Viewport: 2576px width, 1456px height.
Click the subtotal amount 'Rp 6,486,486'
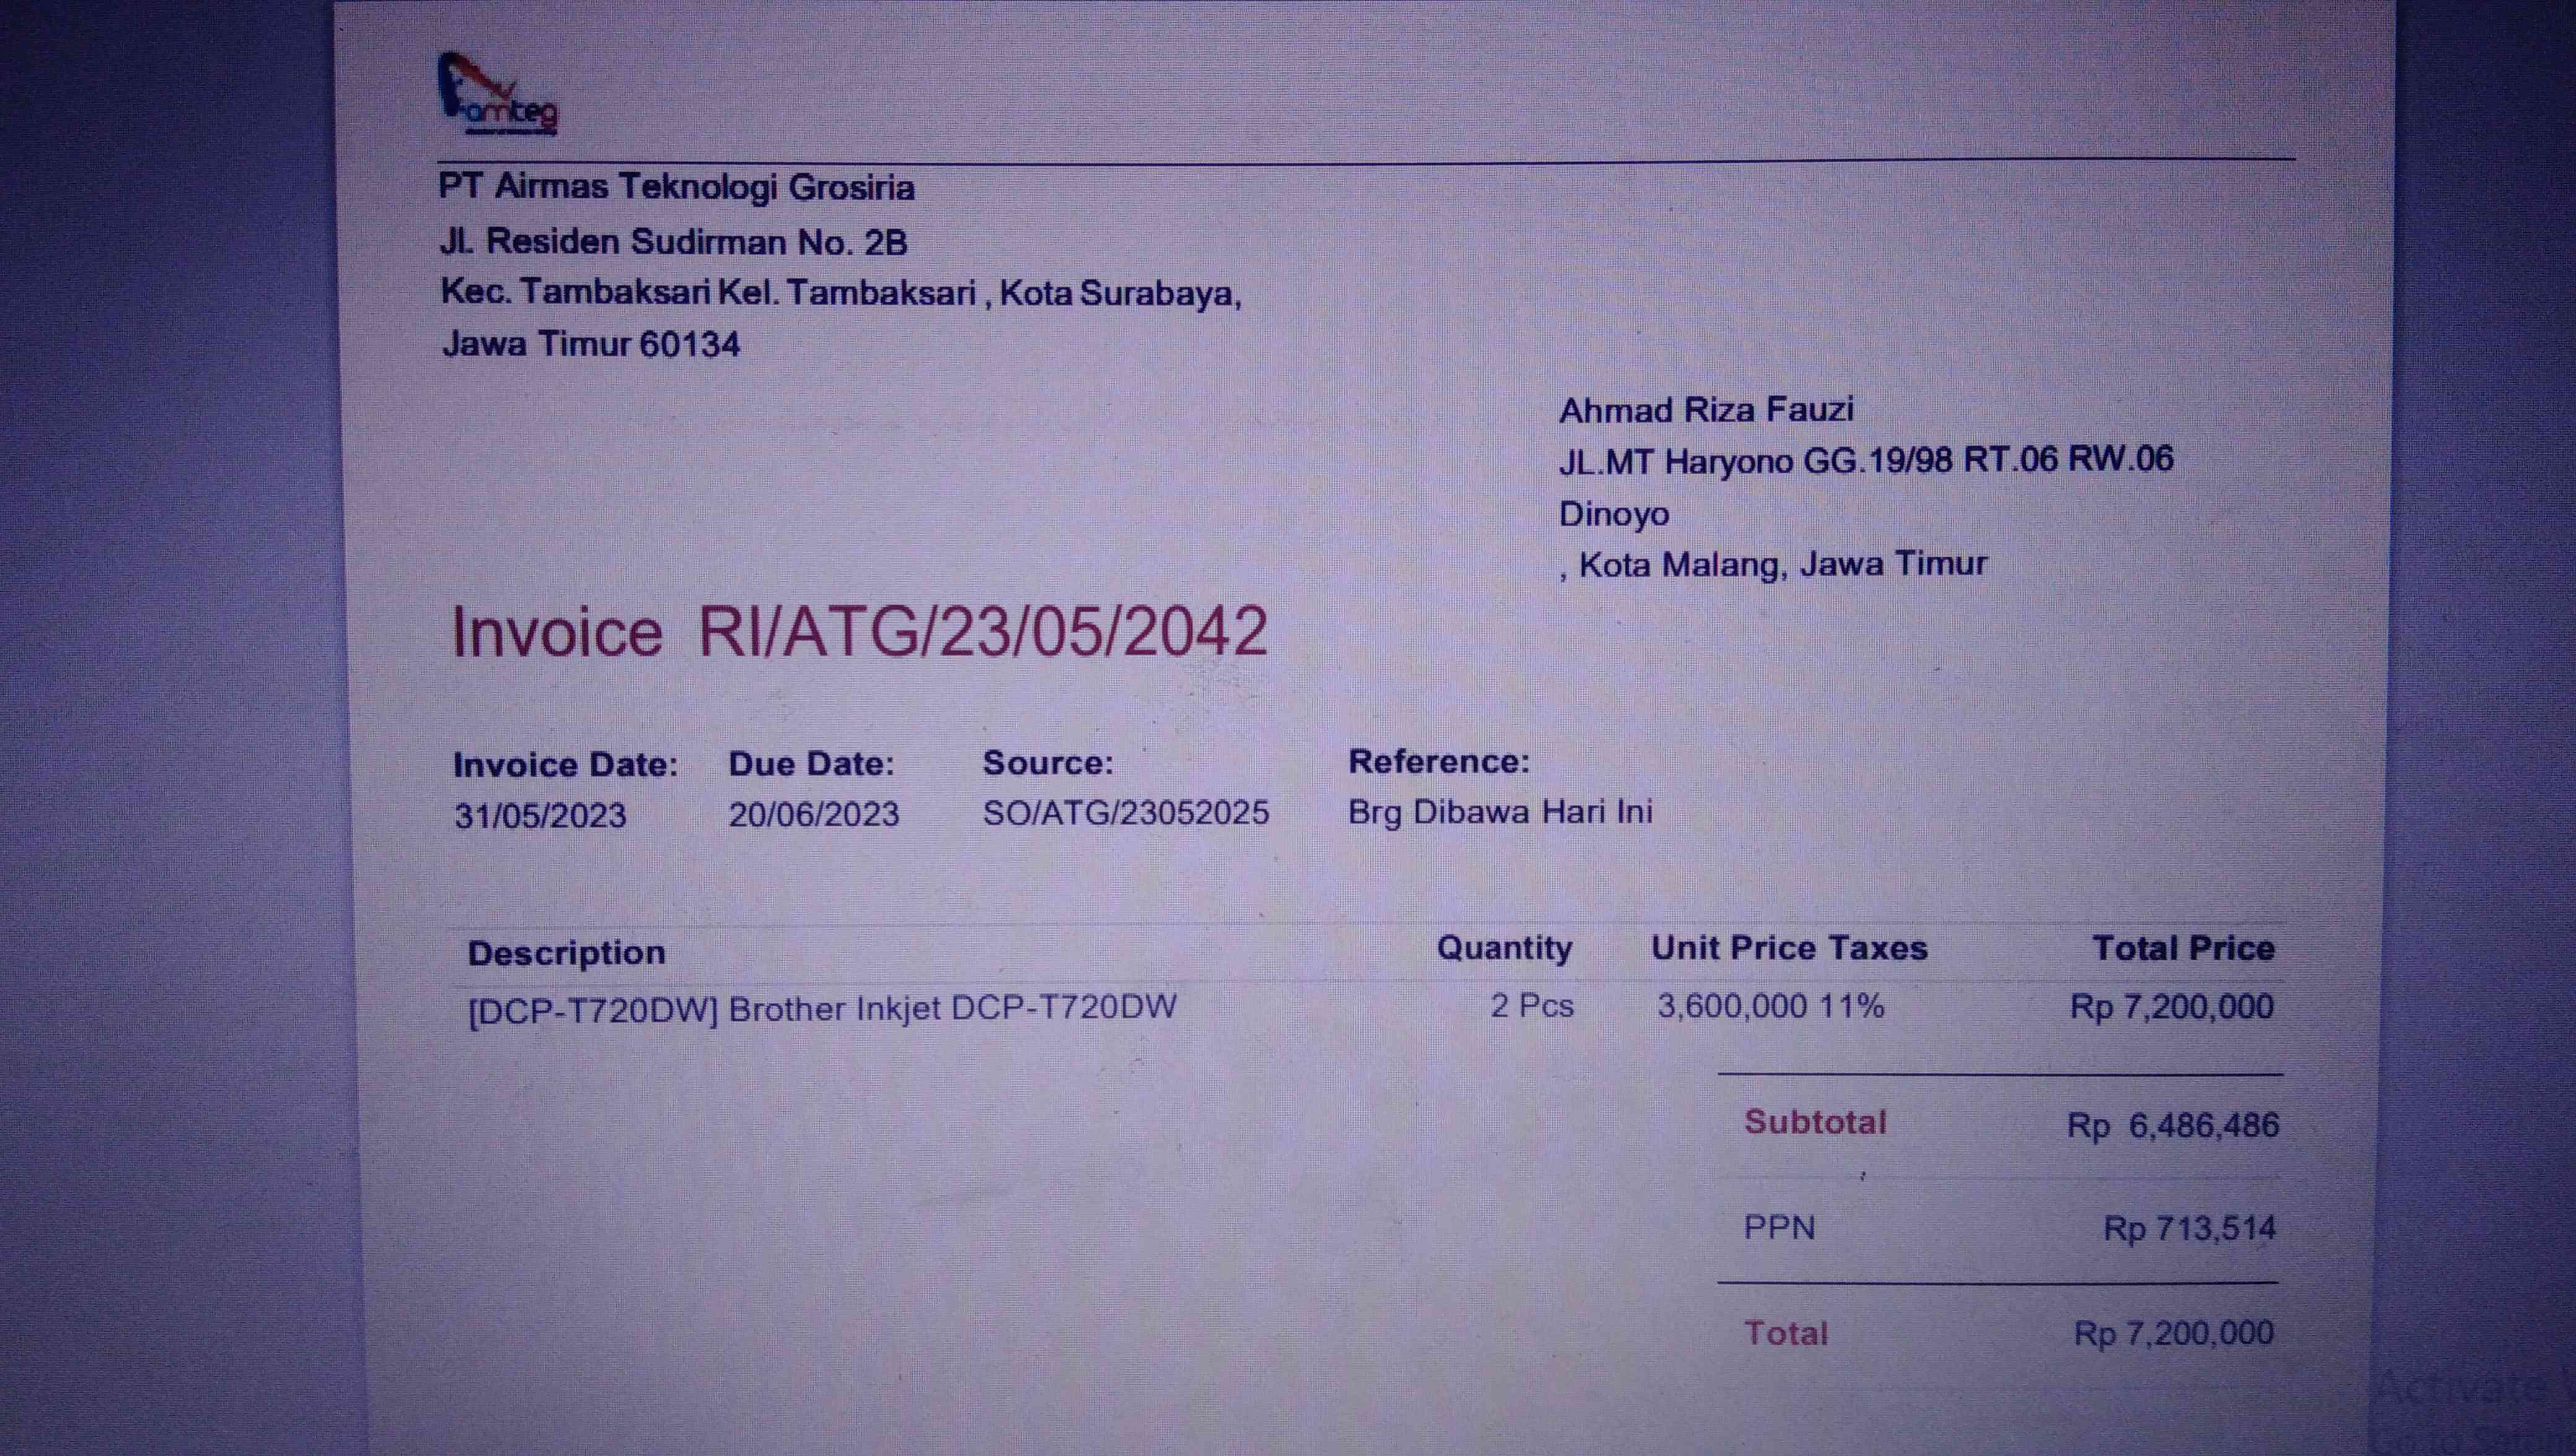tap(2173, 1126)
